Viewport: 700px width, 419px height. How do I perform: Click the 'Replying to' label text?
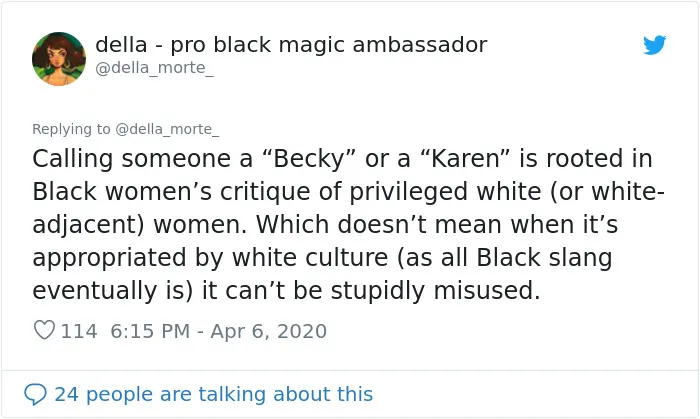tap(71, 129)
